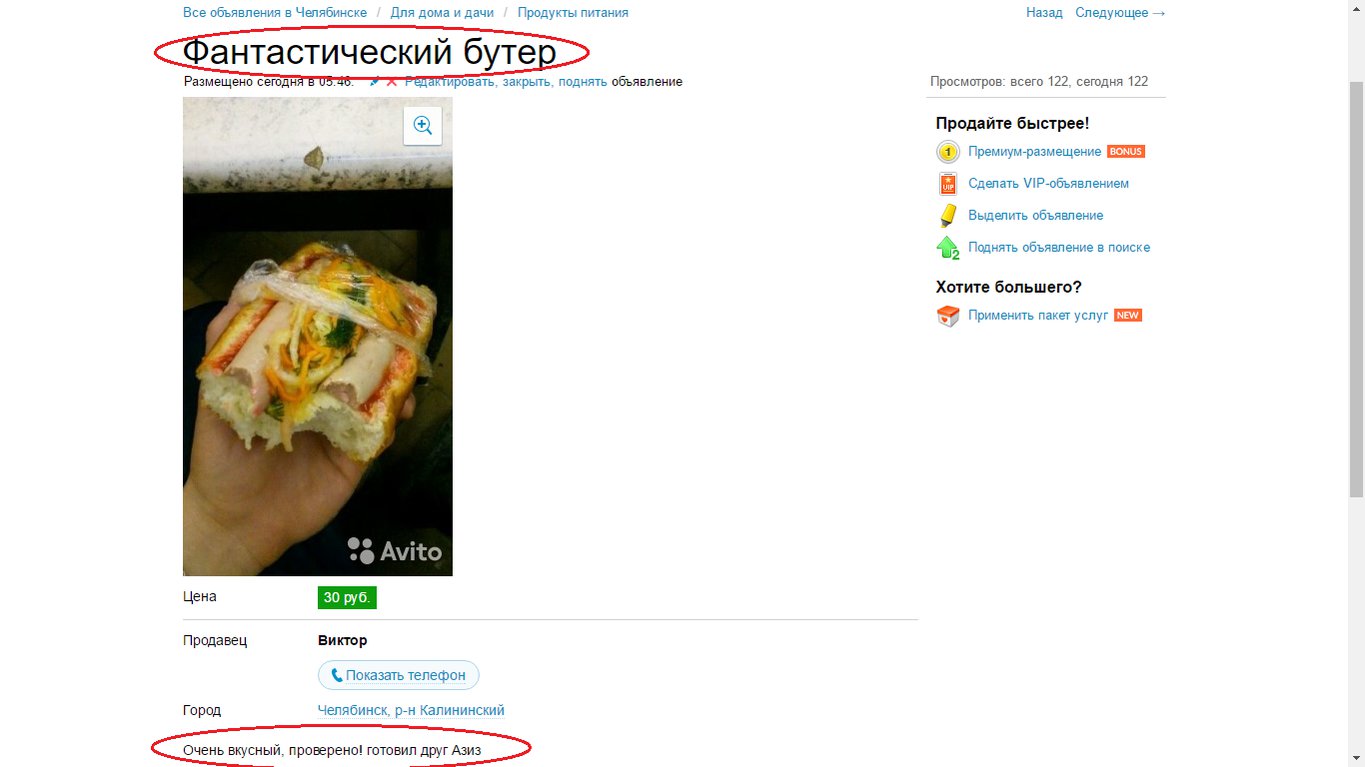
Task: Click 'Редактировать' link
Action: pyautogui.click(x=450, y=82)
